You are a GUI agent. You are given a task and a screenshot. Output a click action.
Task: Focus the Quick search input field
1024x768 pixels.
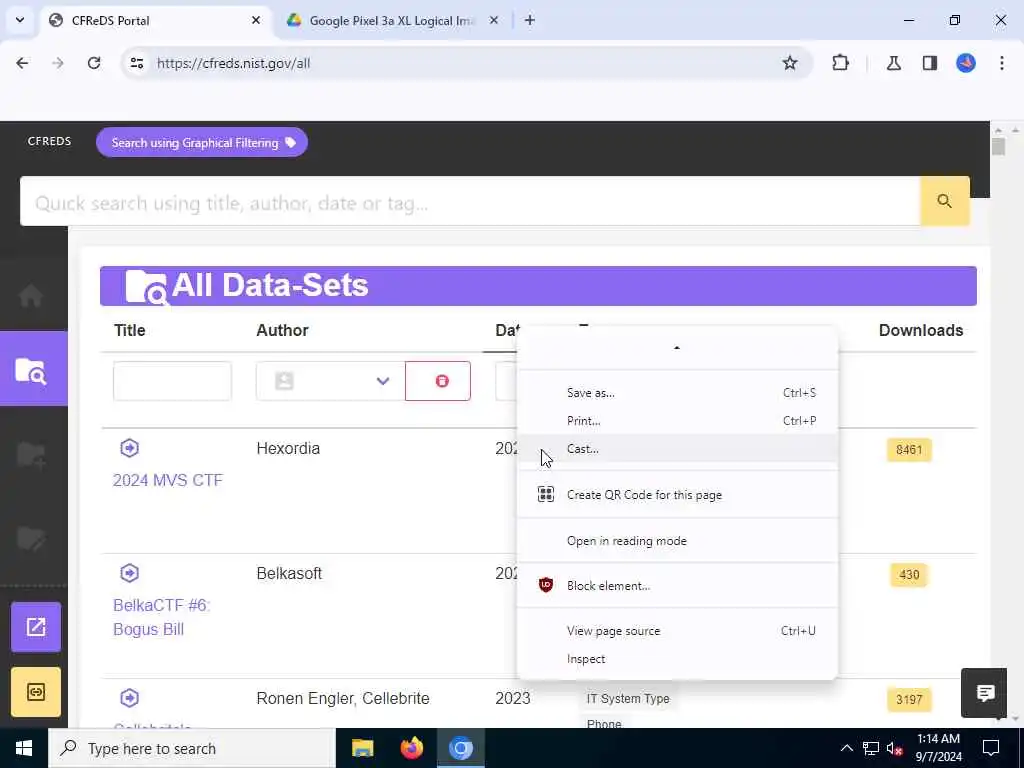[470, 201]
